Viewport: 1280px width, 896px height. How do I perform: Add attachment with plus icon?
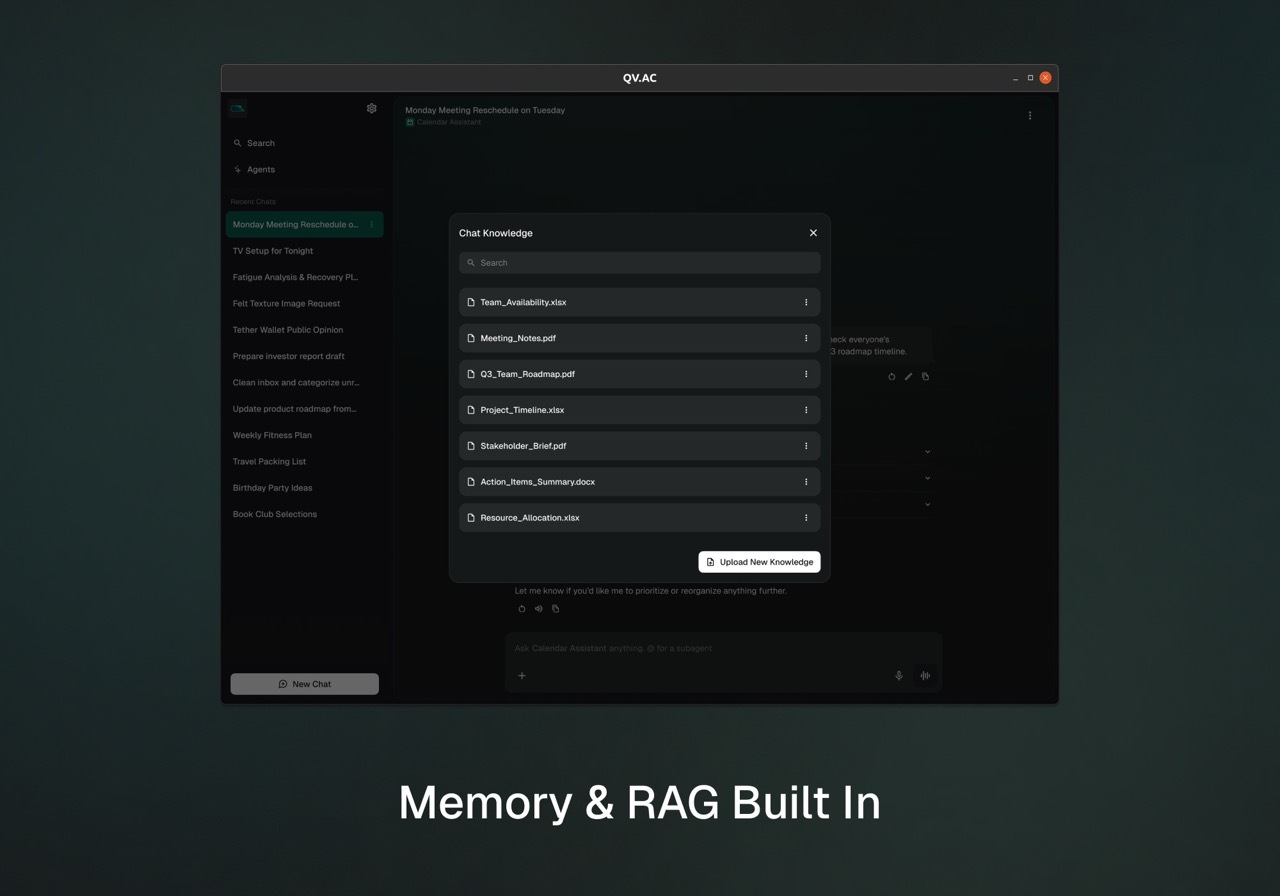pos(521,676)
